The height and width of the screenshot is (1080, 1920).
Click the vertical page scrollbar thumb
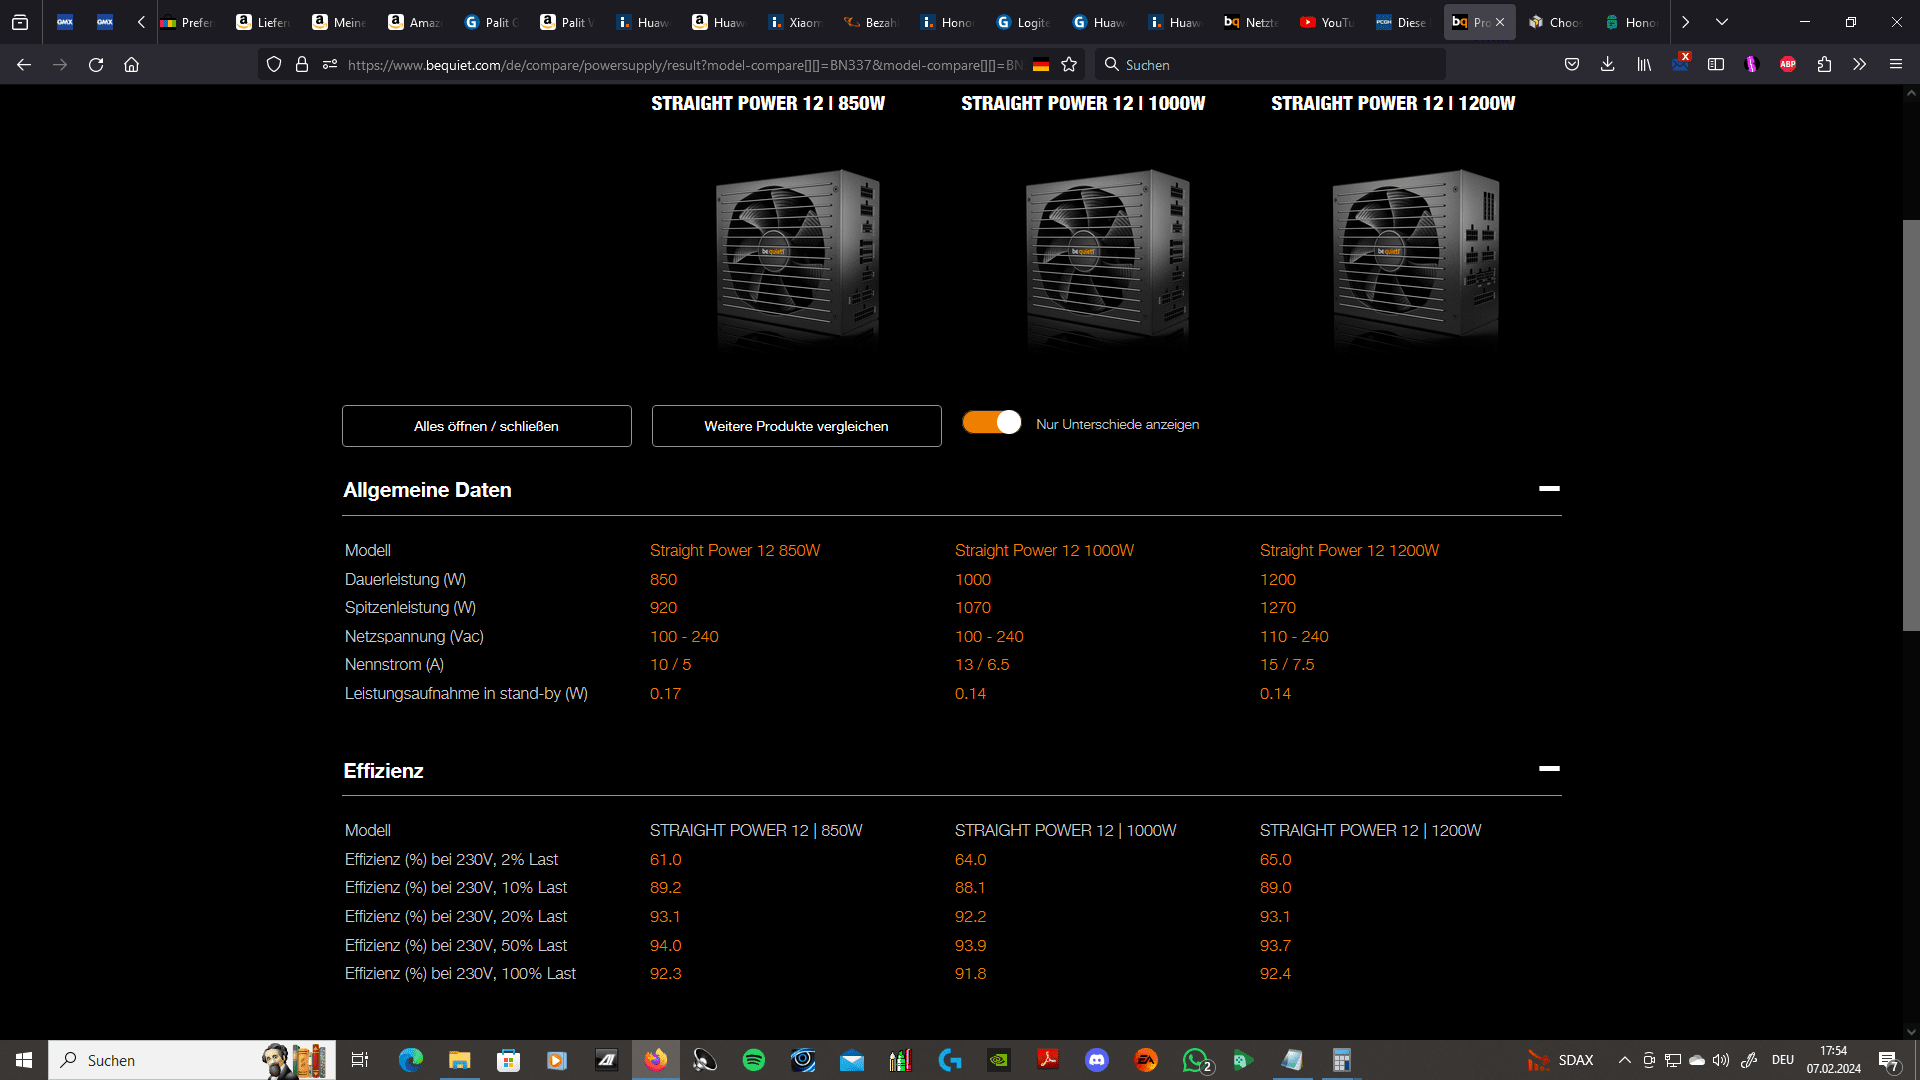tap(1911, 425)
